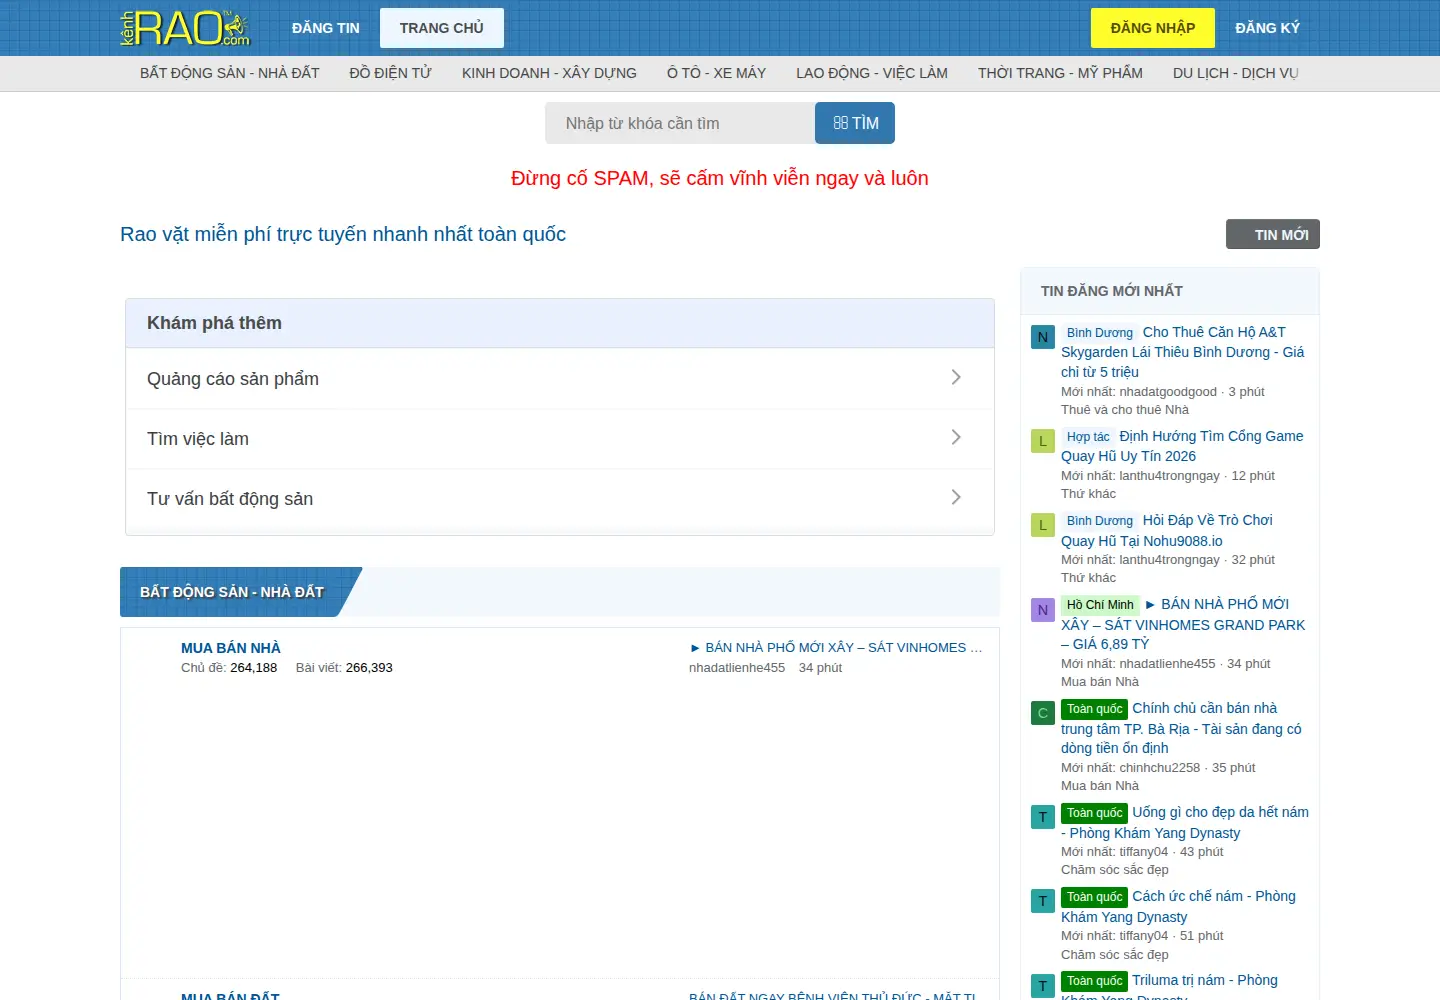
Task: Open avatar N beside Skygarden Lái Thiêu post
Action: 1043,337
